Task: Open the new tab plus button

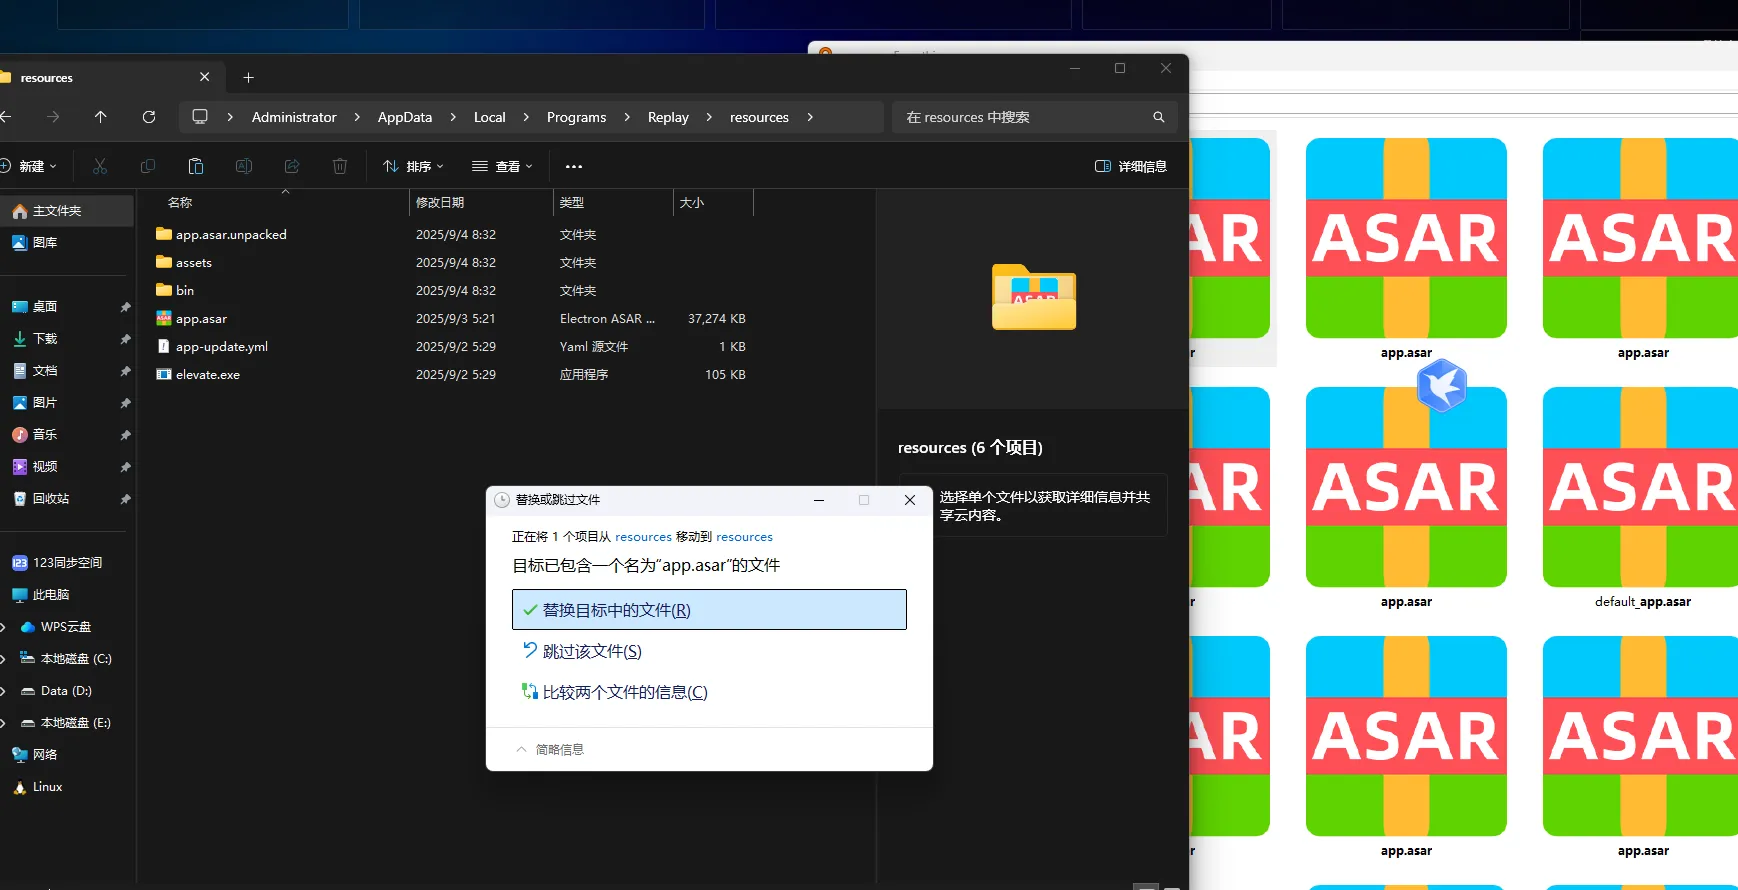Action: point(248,78)
